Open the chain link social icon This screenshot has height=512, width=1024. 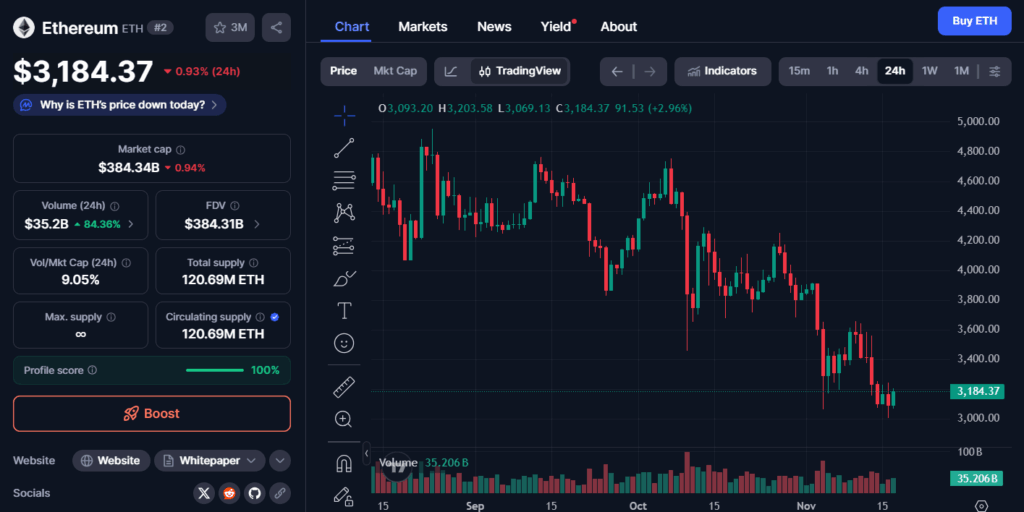tap(280, 493)
